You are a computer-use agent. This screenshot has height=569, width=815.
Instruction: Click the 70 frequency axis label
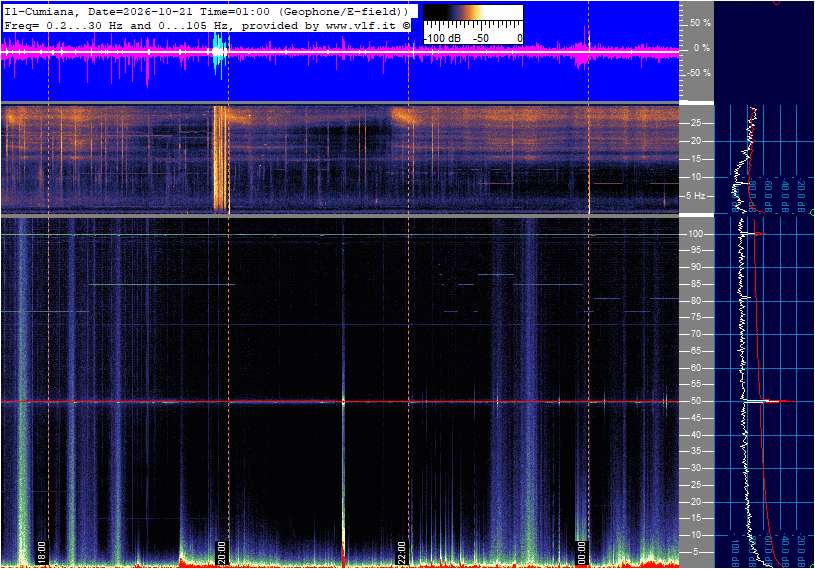pos(695,334)
